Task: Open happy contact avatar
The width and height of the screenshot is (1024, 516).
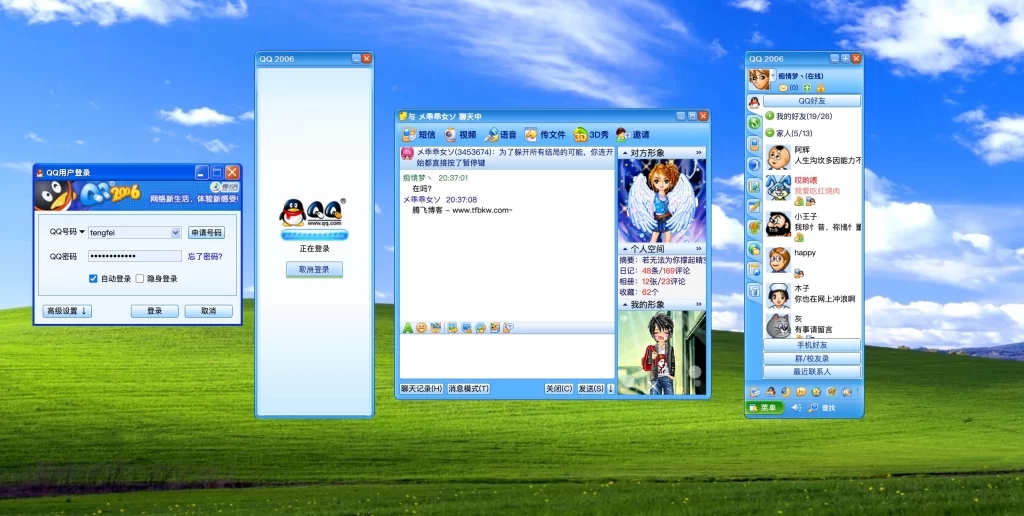Action: pos(778,260)
